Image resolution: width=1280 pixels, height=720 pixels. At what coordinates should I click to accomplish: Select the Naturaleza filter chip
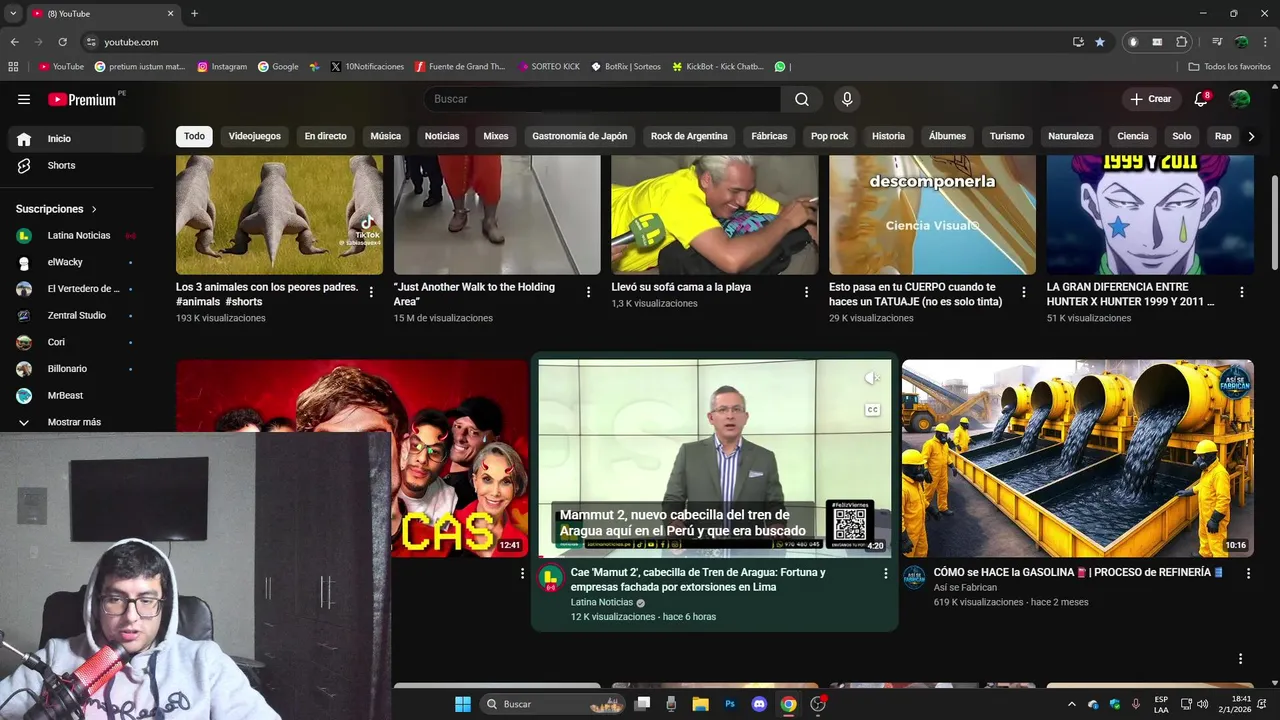(1071, 136)
